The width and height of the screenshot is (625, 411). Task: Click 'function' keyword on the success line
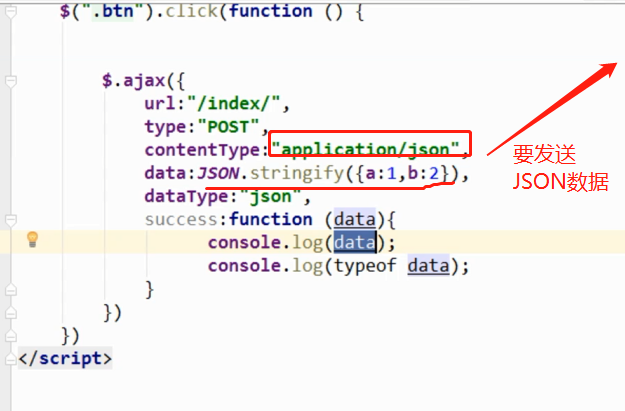click(x=271, y=219)
